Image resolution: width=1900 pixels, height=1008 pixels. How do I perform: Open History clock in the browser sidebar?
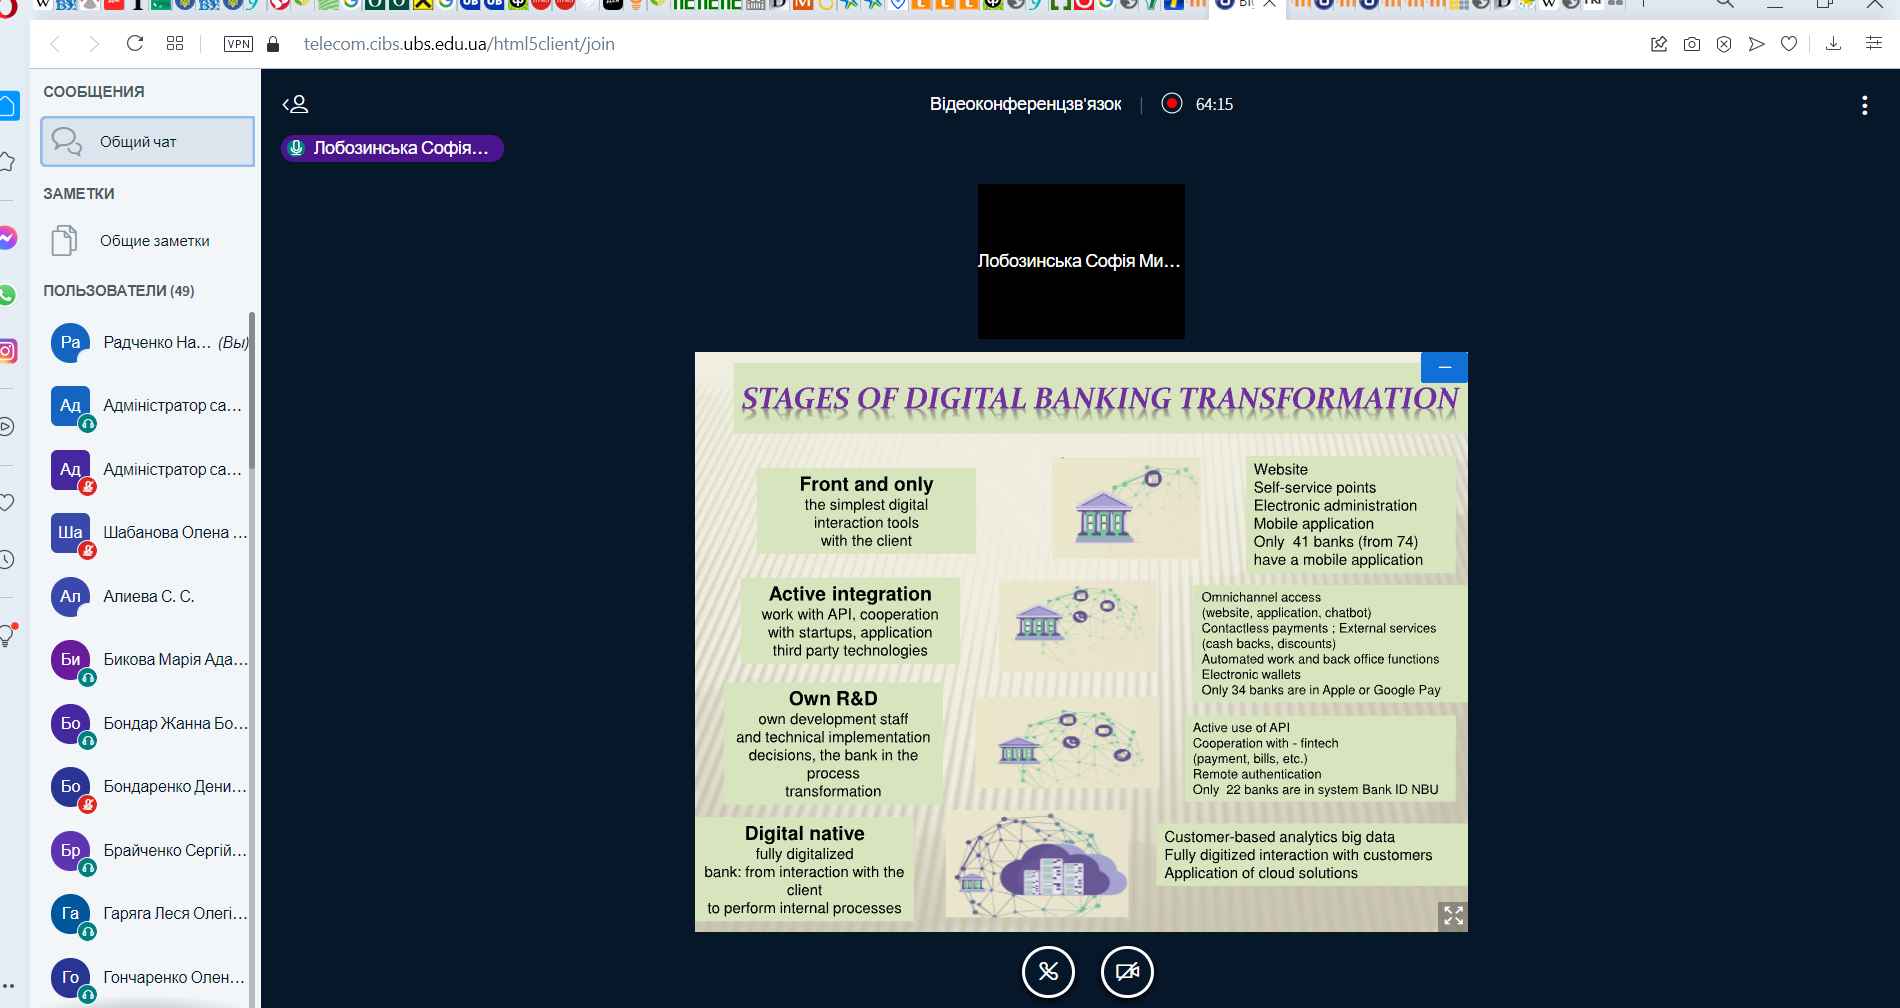pos(7,559)
